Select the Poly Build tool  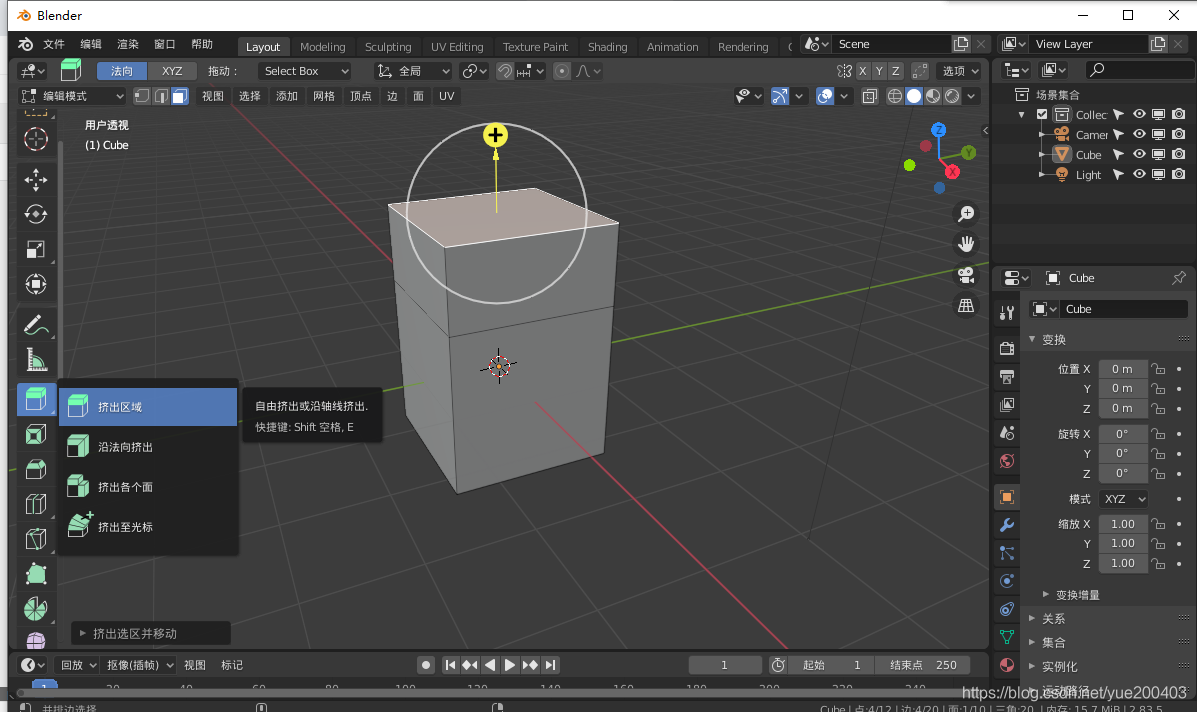(36, 574)
